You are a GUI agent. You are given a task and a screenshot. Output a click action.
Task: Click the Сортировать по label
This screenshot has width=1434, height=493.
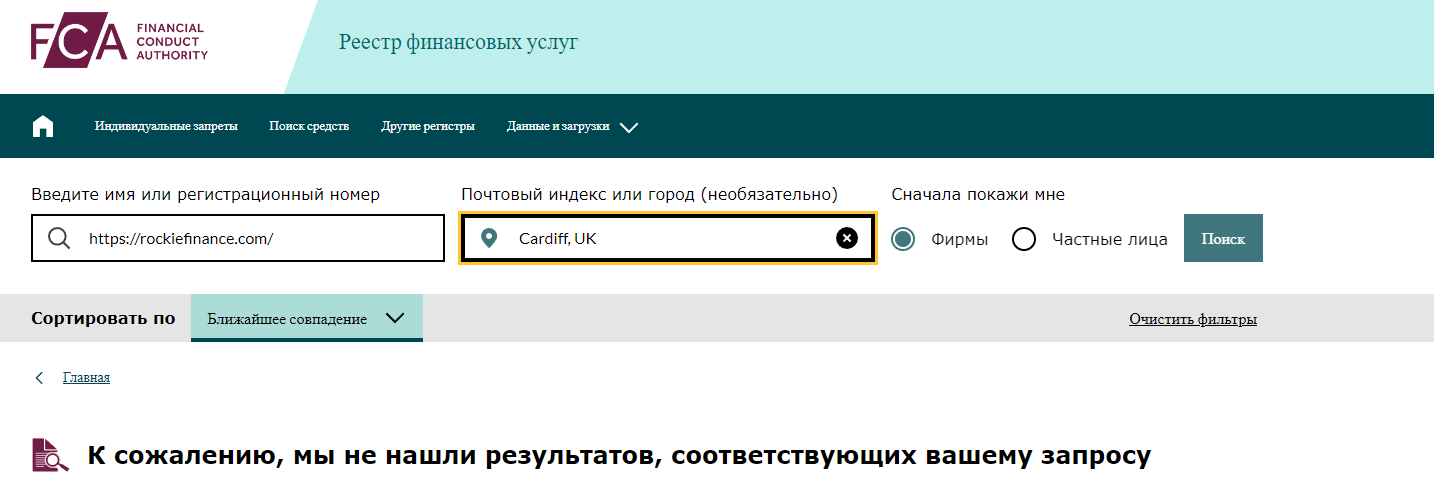[x=103, y=318]
